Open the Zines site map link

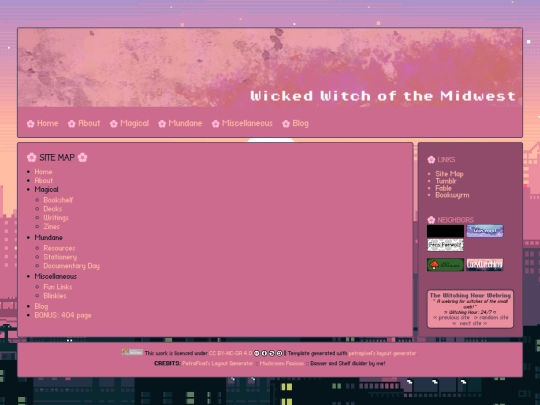[51, 227]
